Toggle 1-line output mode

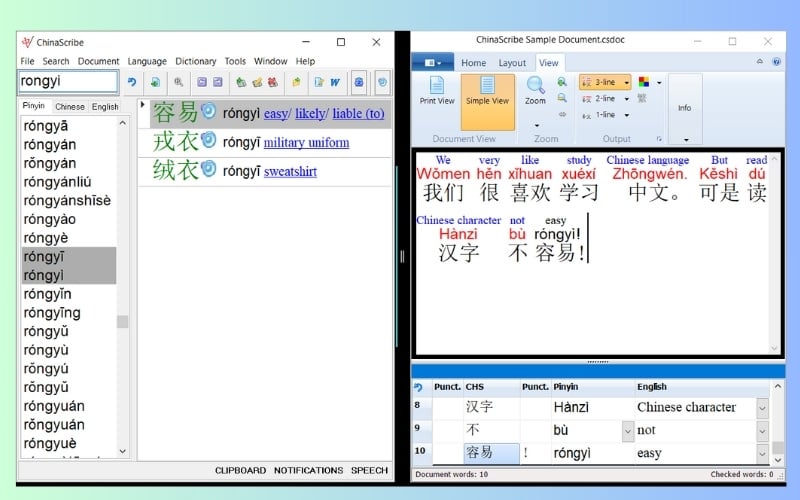coord(600,115)
